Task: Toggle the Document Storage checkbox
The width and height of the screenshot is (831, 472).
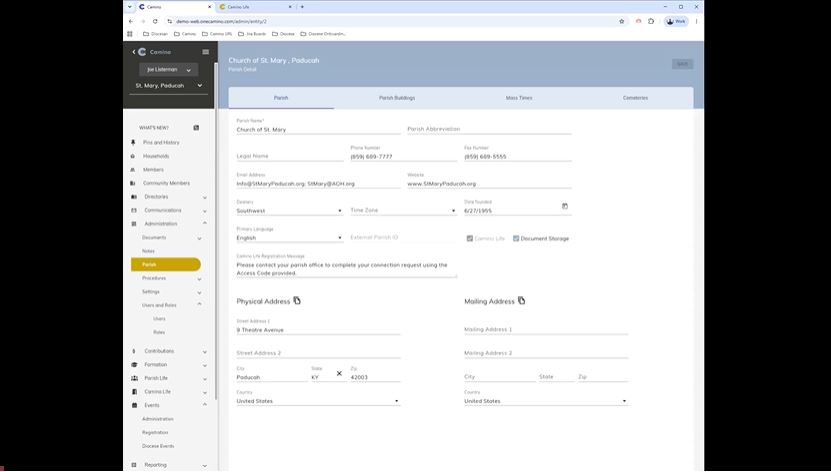Action: [x=516, y=238]
